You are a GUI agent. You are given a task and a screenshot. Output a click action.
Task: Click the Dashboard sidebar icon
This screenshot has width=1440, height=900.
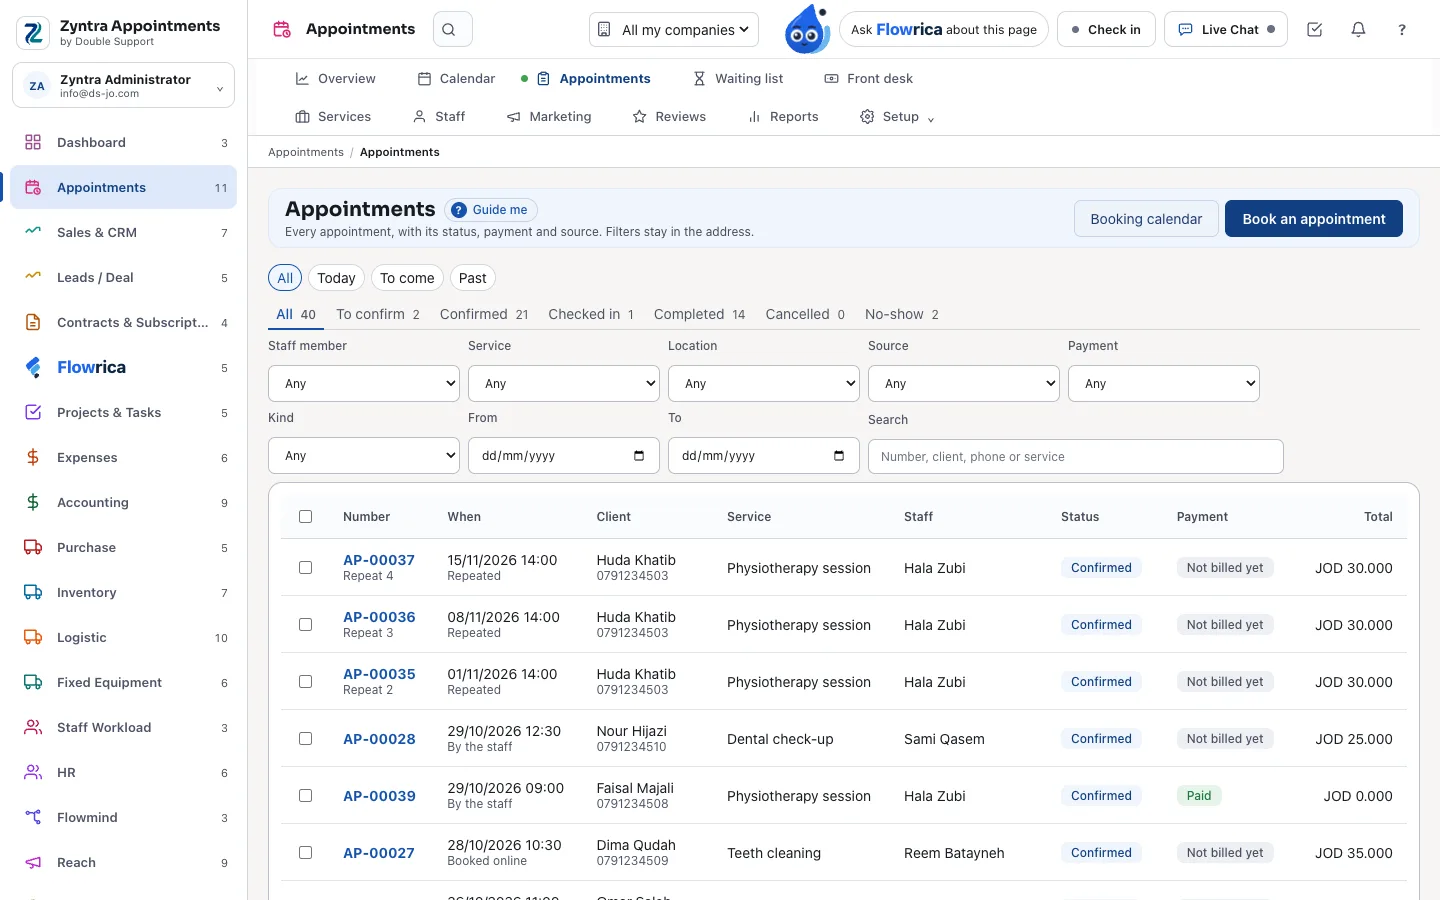[33, 142]
